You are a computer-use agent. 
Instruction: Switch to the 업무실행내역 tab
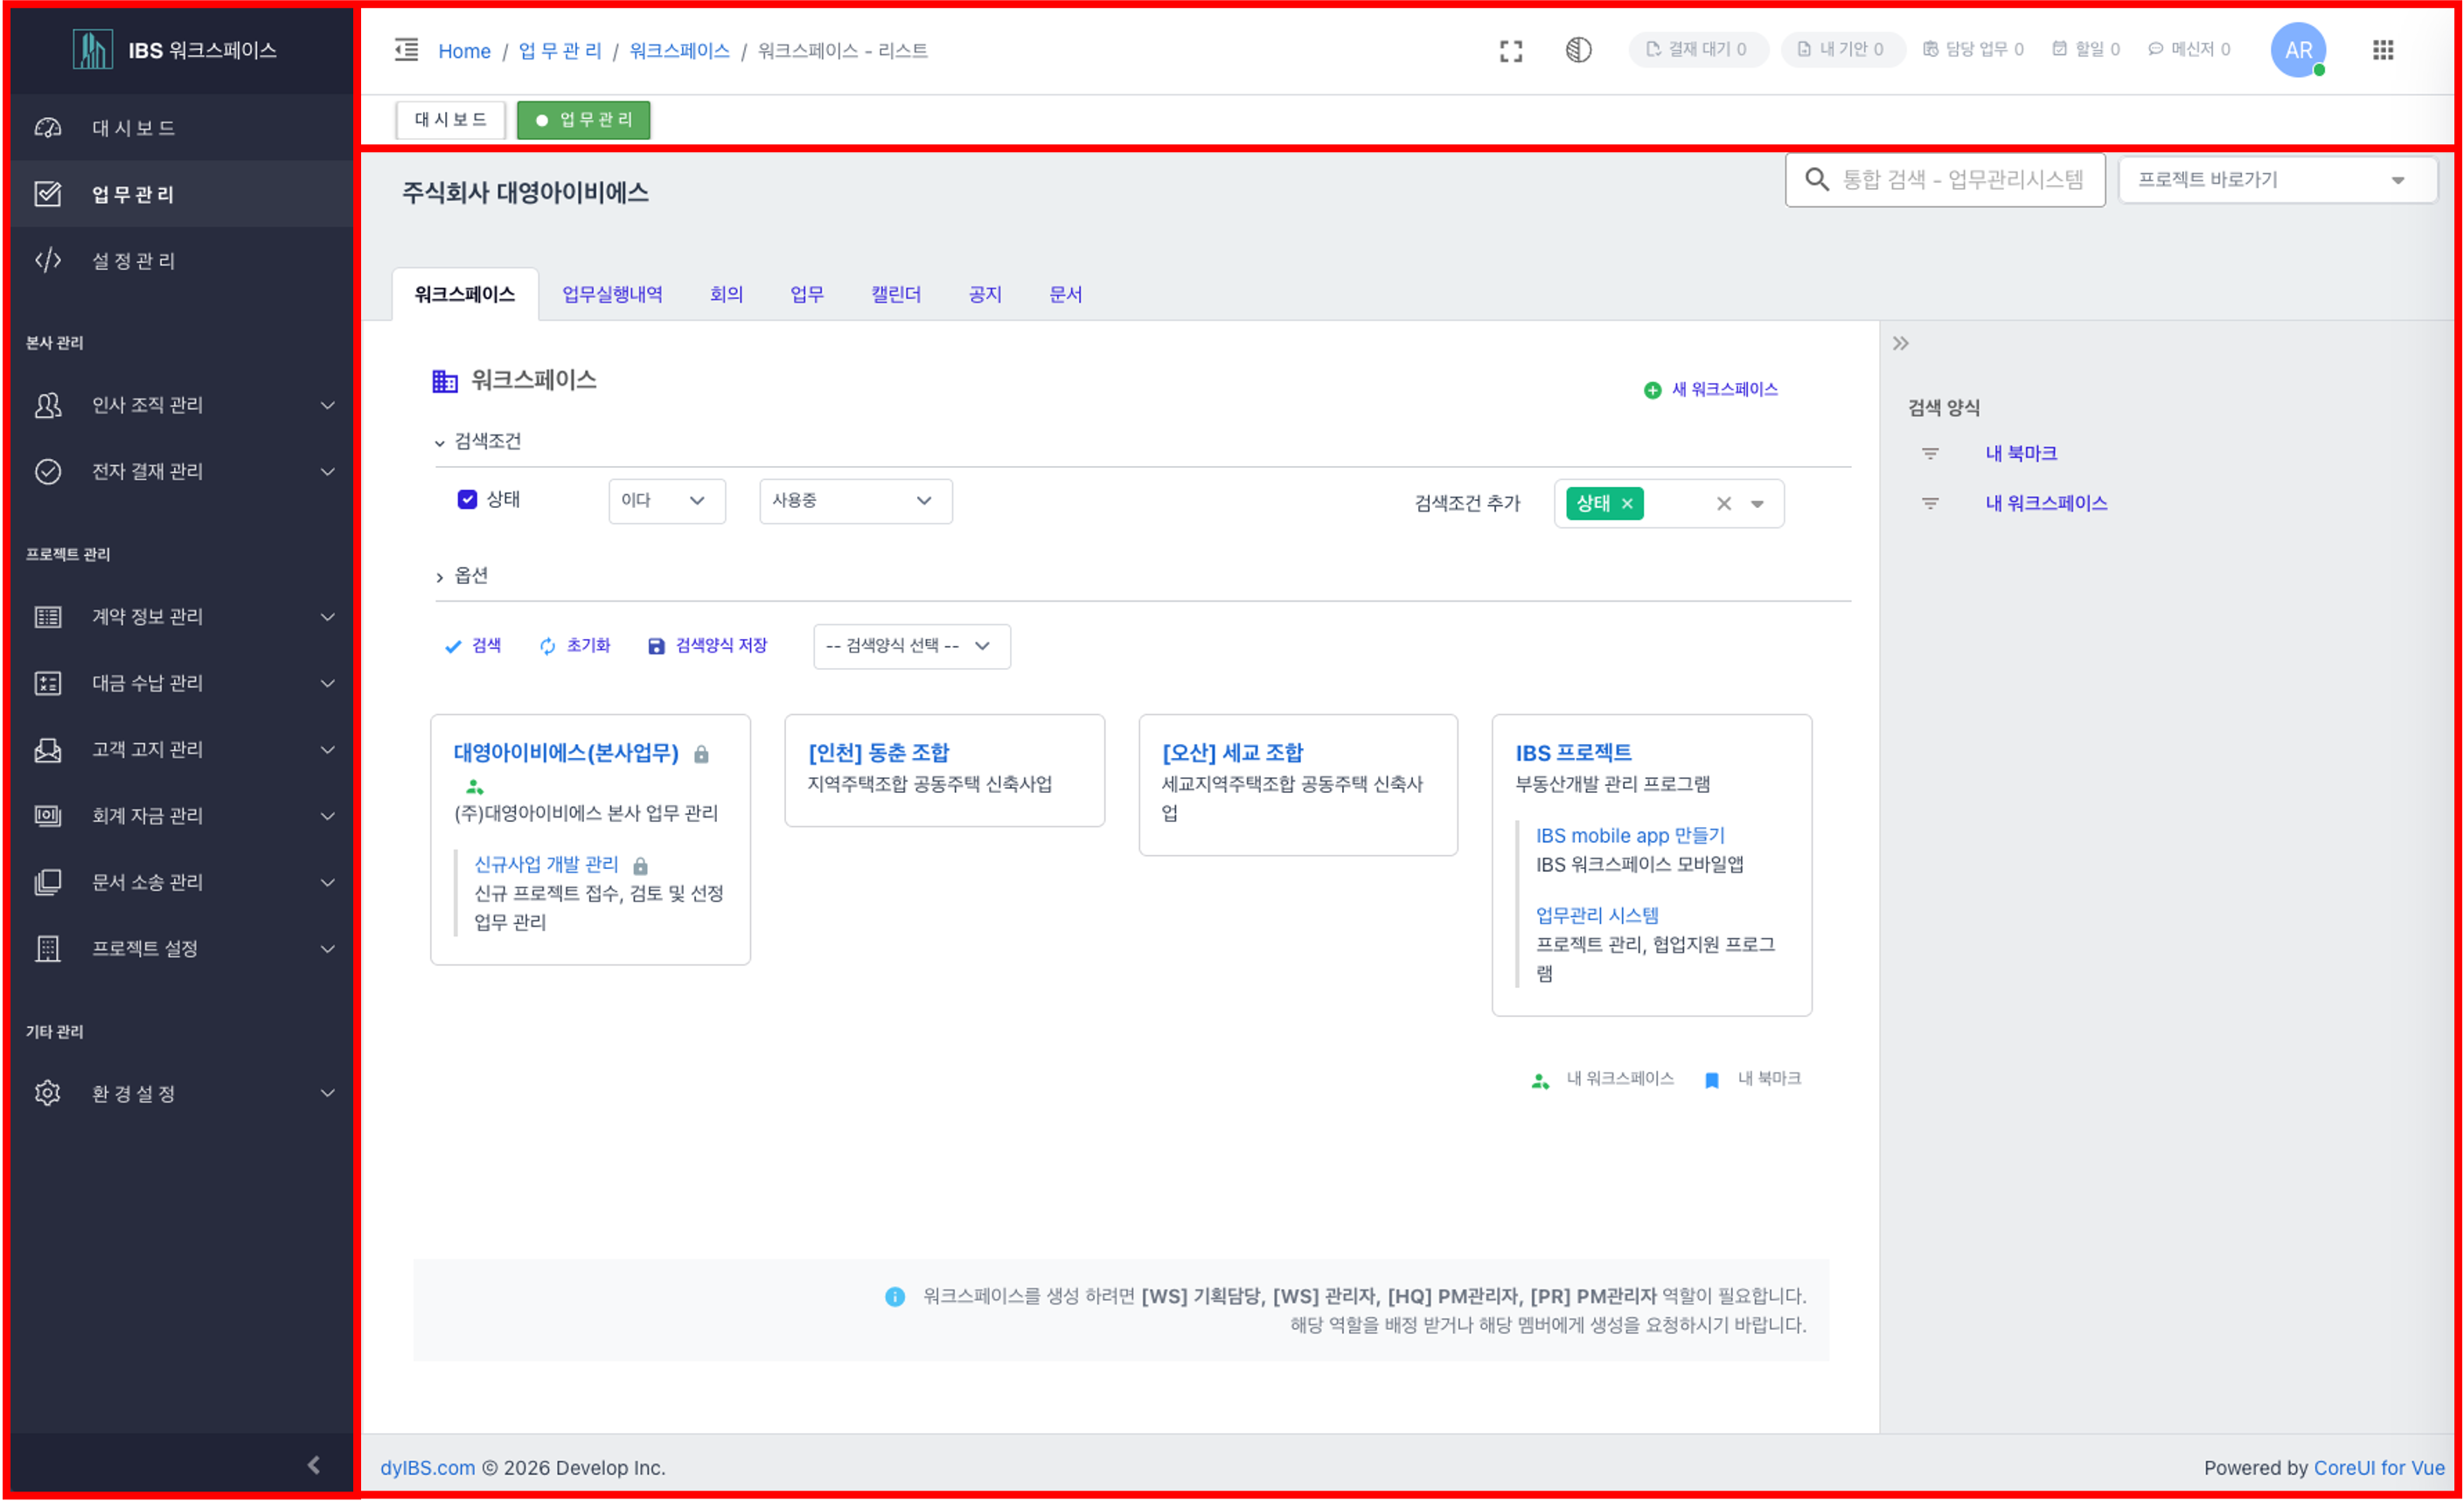(612, 294)
